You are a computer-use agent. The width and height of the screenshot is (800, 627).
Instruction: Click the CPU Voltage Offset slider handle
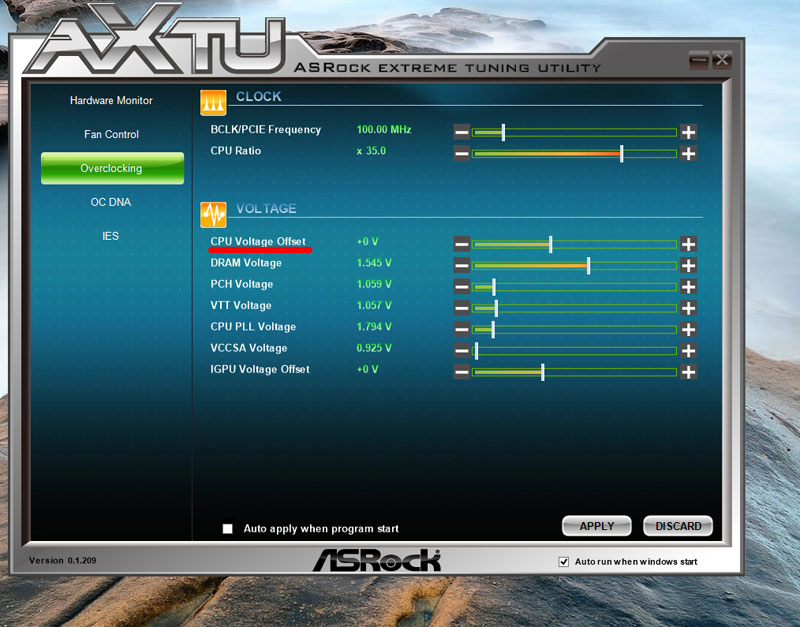(551, 244)
